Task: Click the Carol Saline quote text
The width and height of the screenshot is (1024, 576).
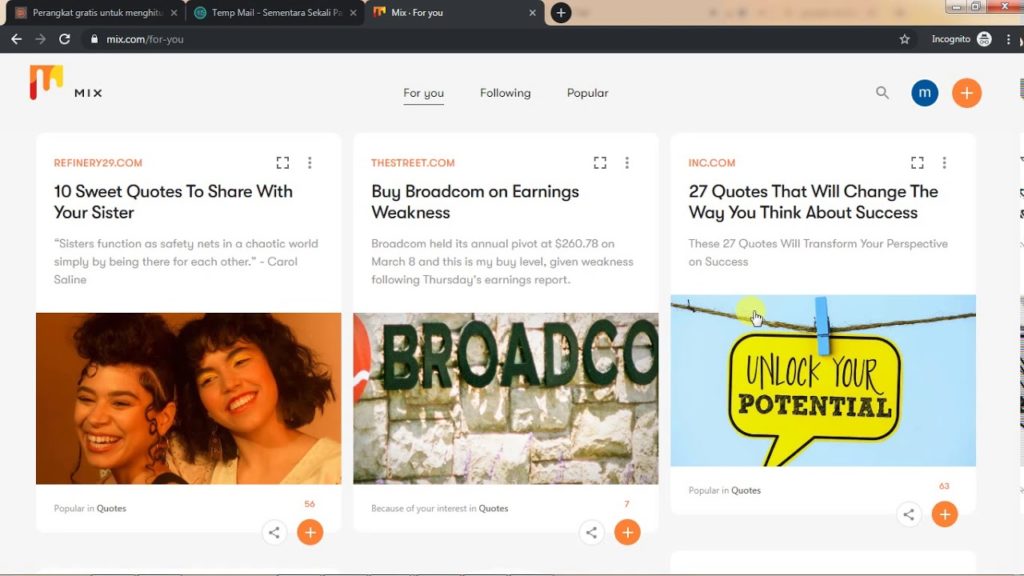Action: click(186, 261)
